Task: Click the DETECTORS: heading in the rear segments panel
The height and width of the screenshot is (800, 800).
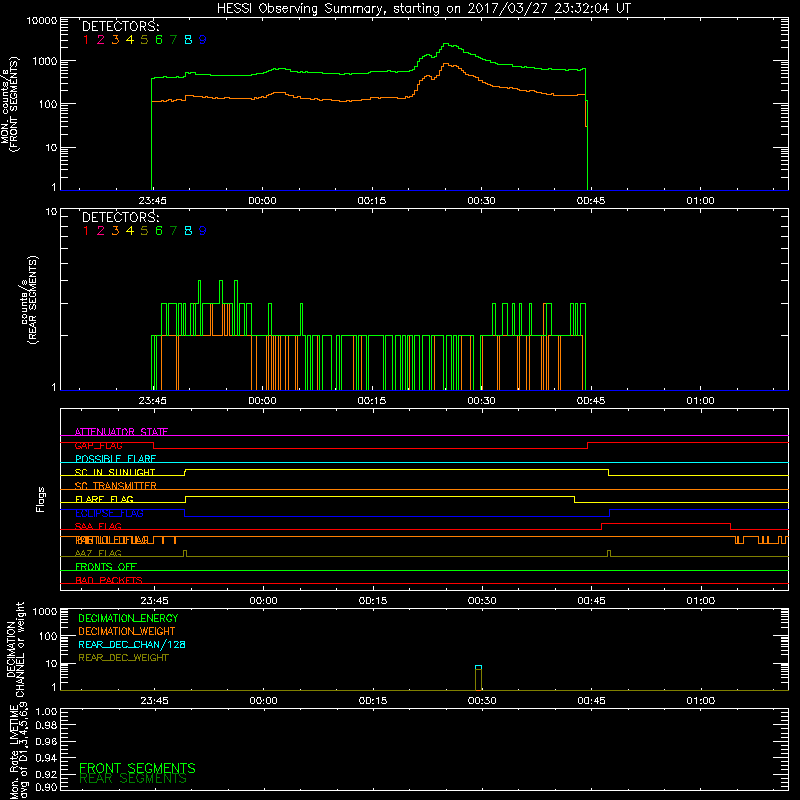Action: (x=121, y=218)
